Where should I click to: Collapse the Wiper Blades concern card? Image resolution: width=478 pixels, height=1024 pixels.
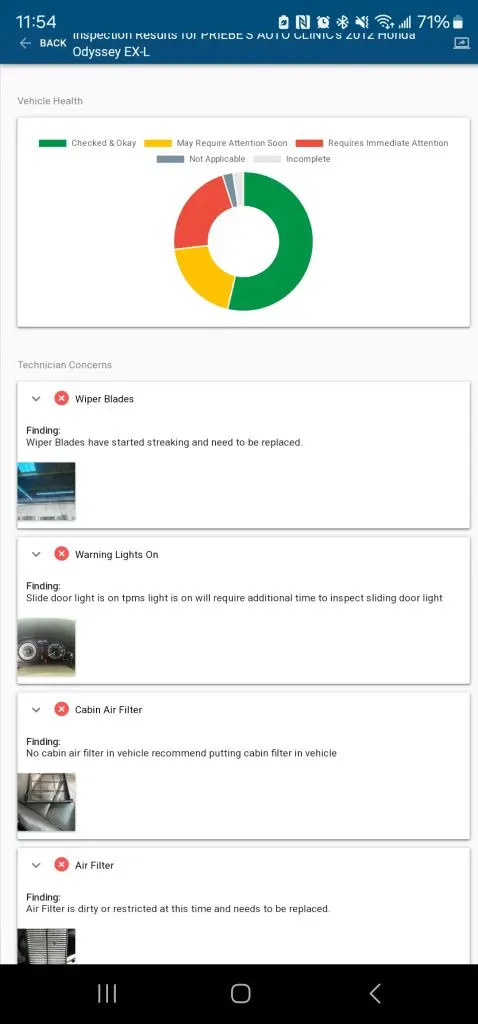point(36,398)
